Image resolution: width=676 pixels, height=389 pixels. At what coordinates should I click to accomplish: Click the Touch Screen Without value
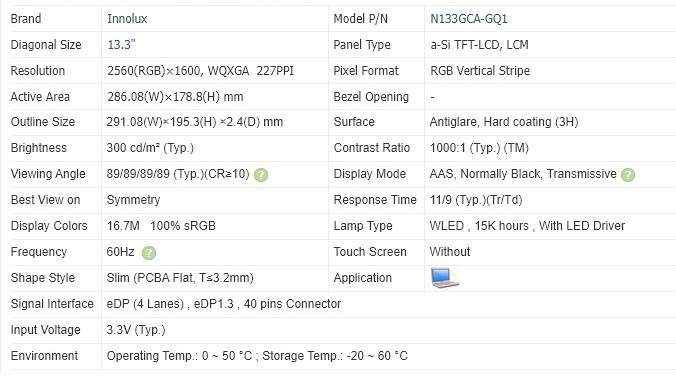450,252
